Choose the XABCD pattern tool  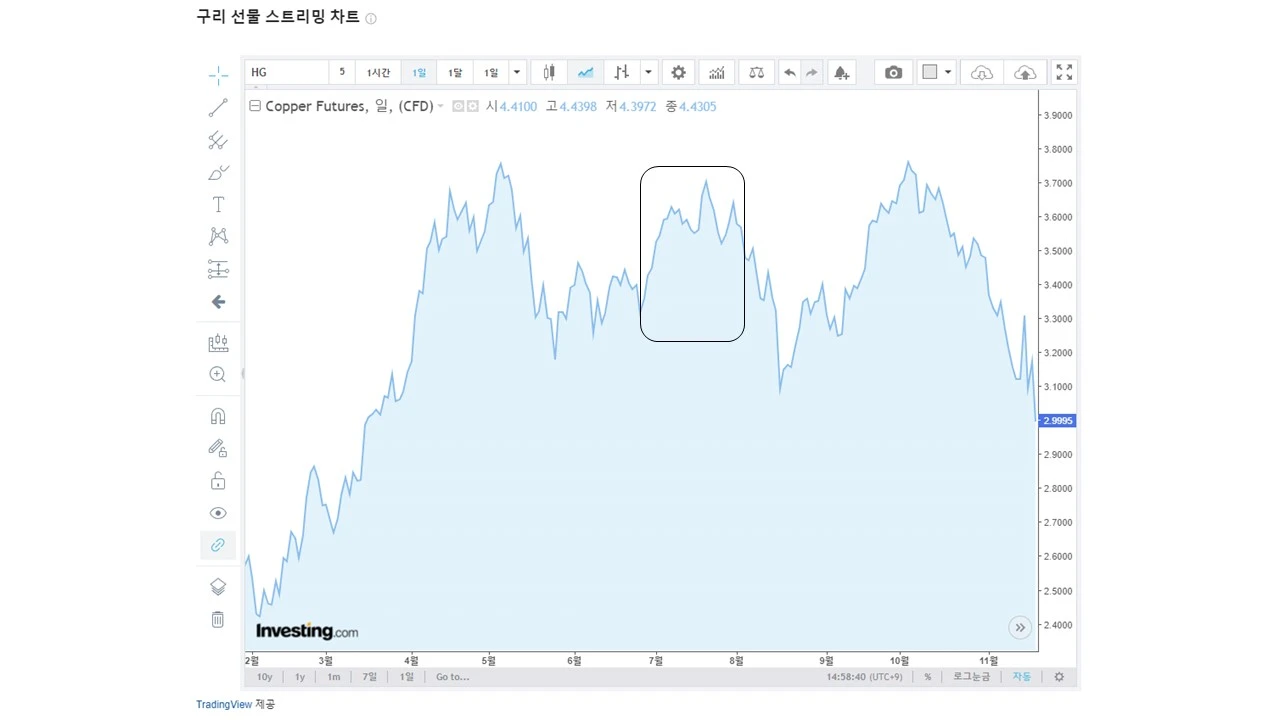coord(218,236)
